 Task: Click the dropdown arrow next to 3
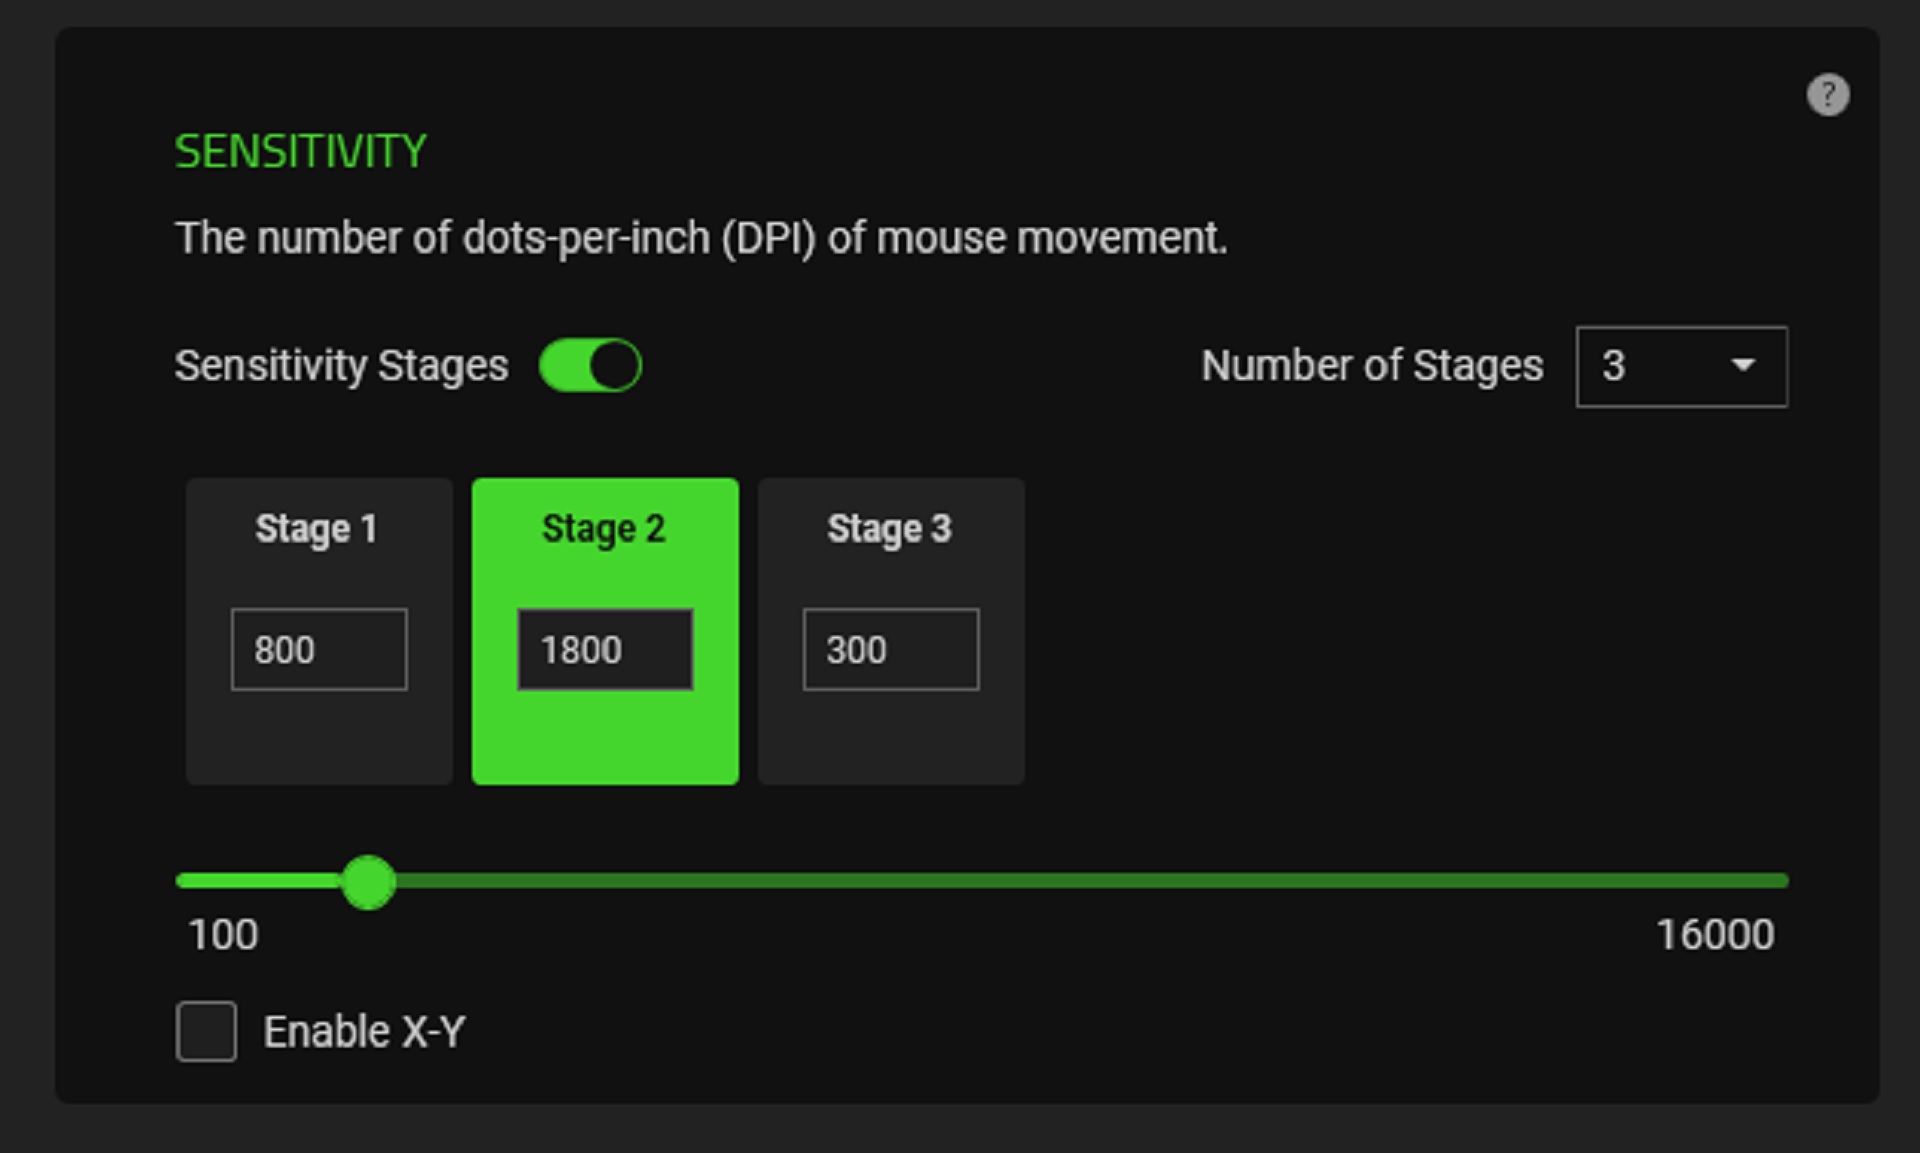point(1743,366)
